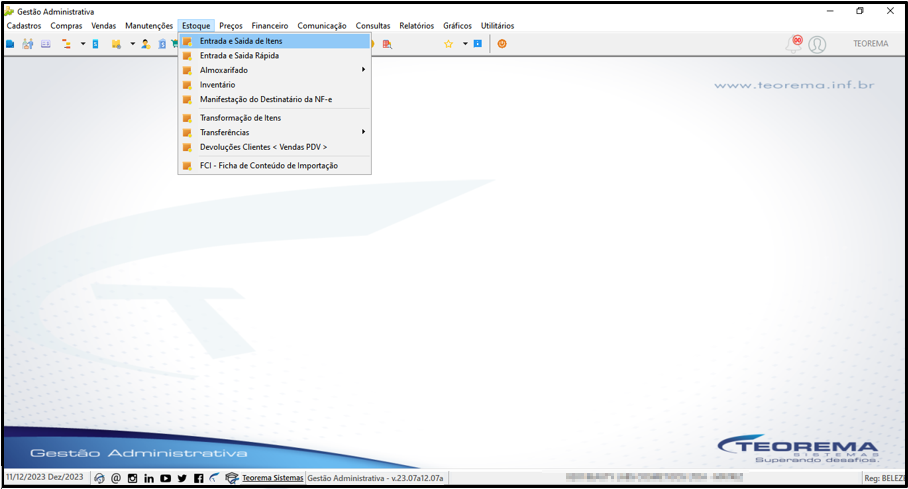Close the open Estoque menu
The image size is (908, 489).
[196, 25]
